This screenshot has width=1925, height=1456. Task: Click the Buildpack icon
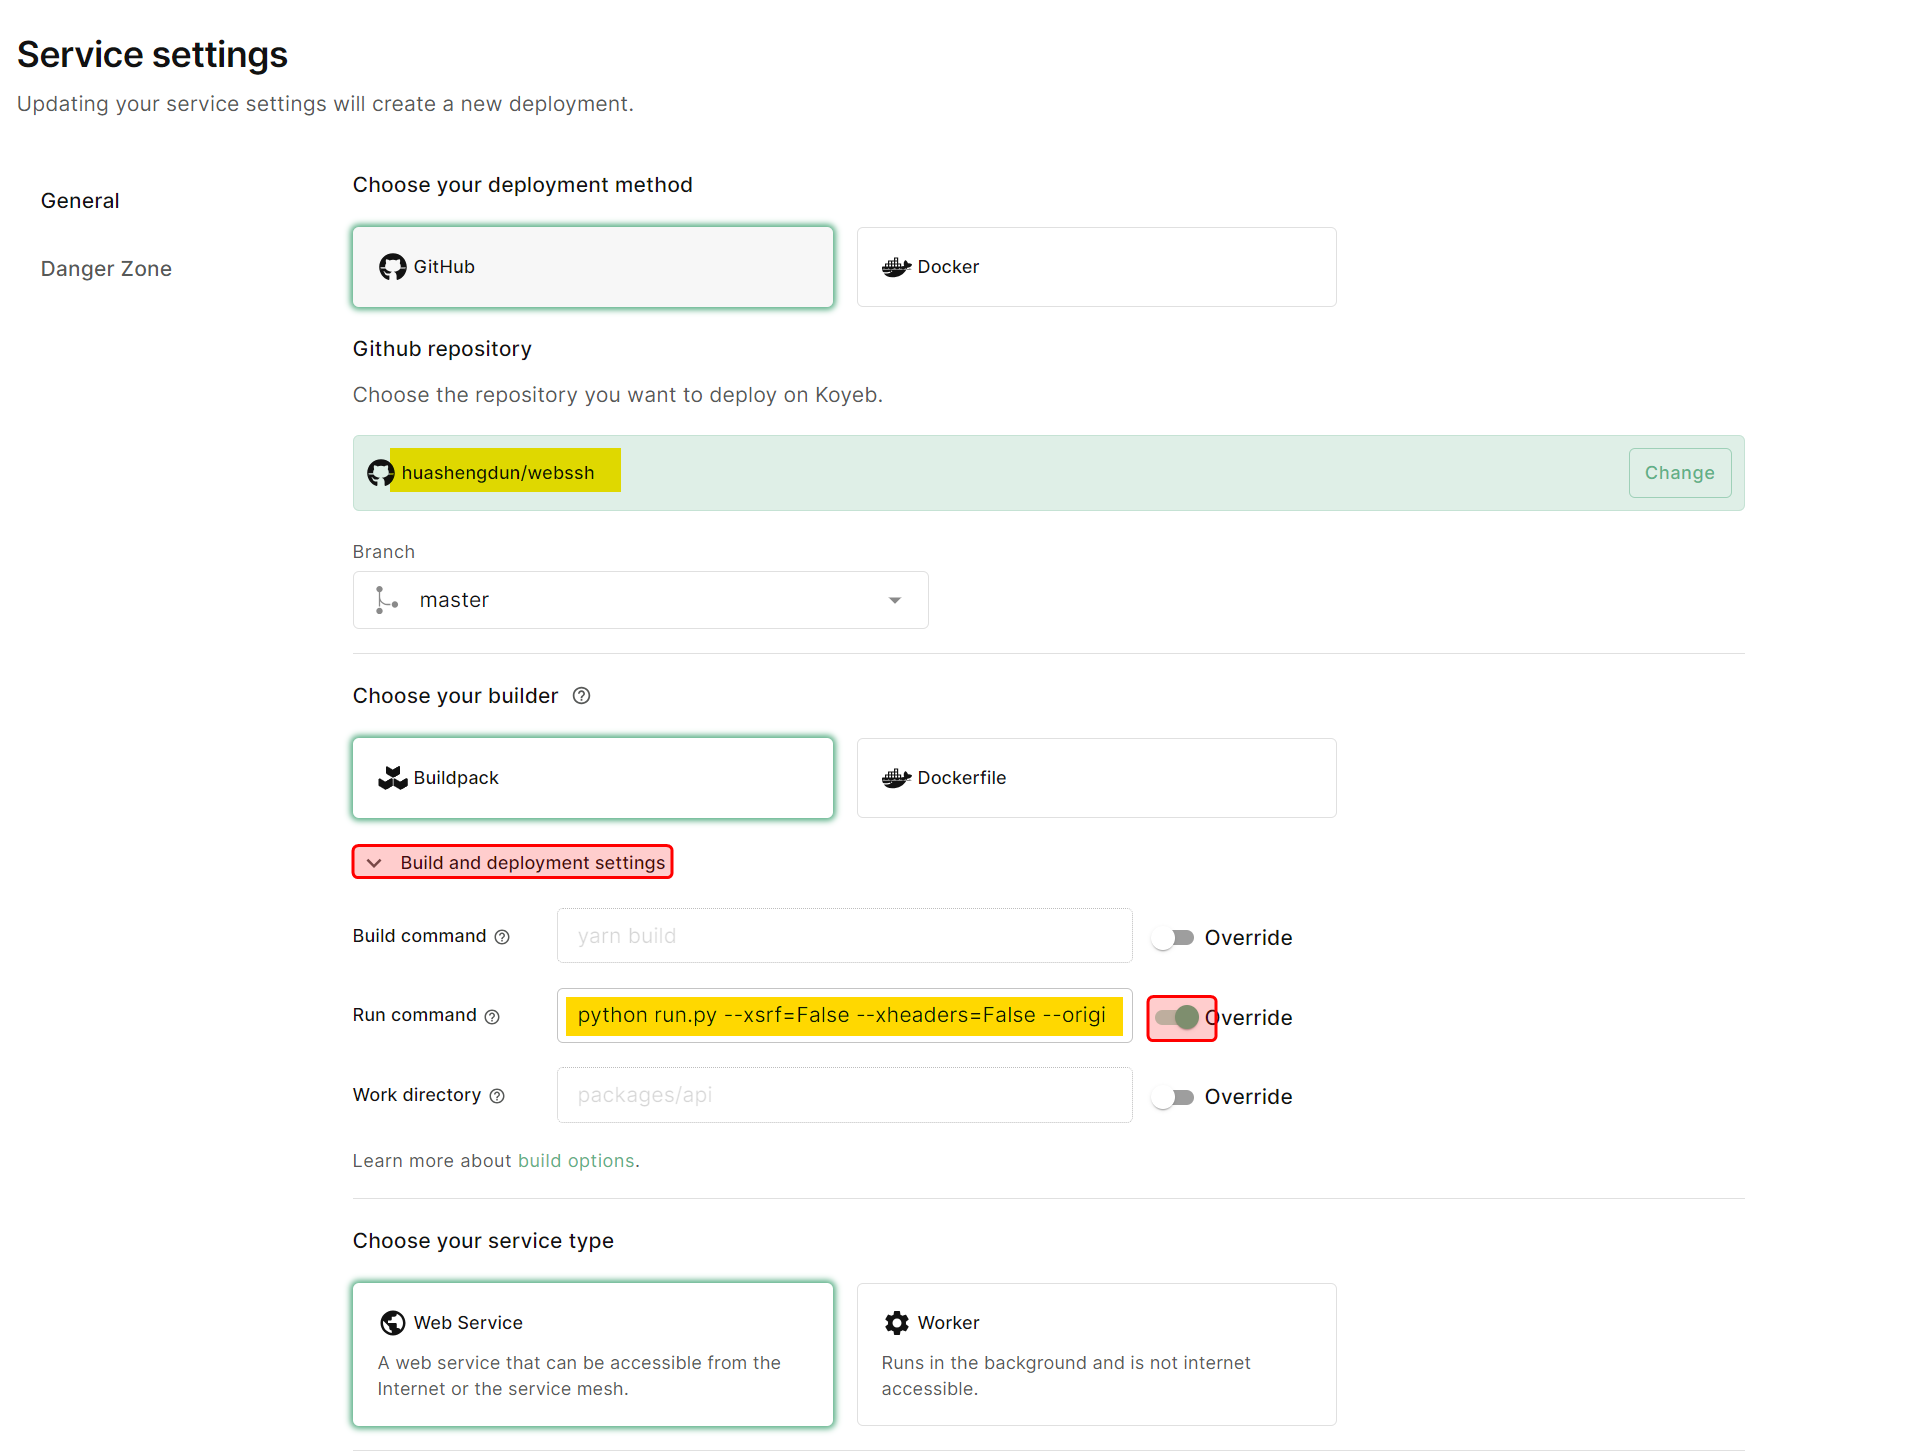coord(392,778)
